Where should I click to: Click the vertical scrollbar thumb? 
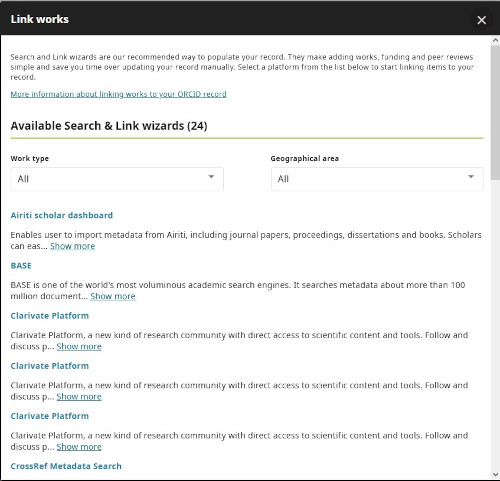click(x=495, y=113)
